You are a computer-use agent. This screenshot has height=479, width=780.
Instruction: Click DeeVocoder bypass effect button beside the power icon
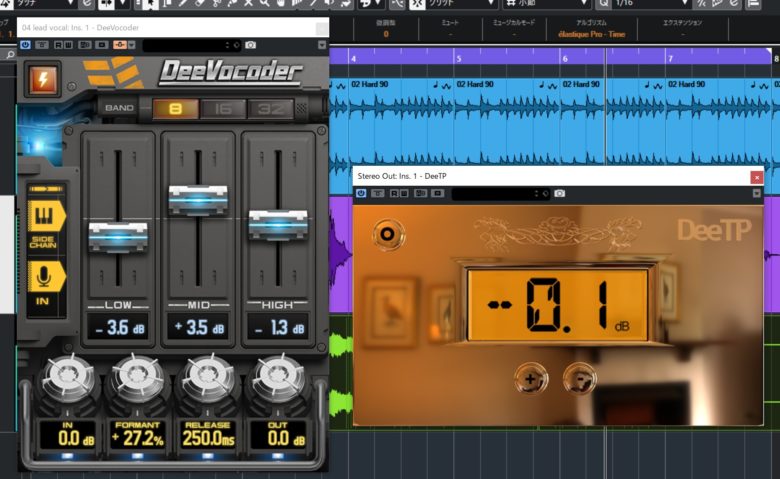coord(42,45)
